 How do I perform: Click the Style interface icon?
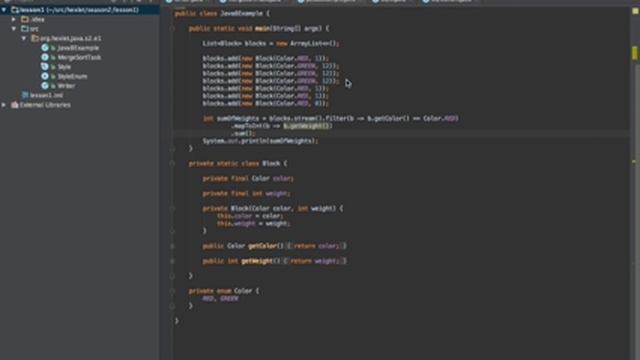[x=45, y=67]
